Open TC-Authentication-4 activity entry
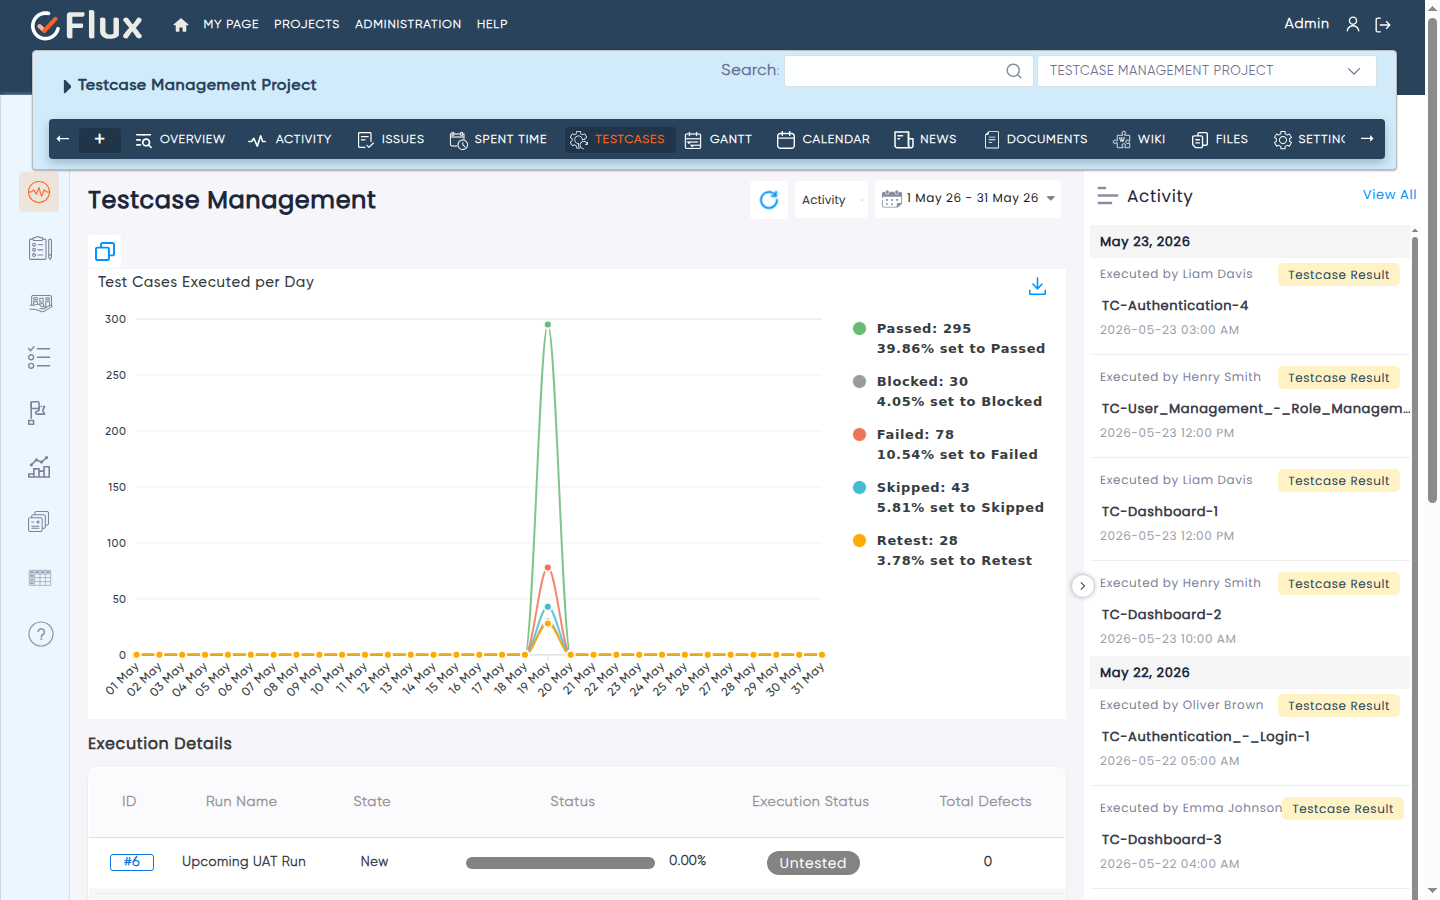1440x900 pixels. [x=1175, y=306]
